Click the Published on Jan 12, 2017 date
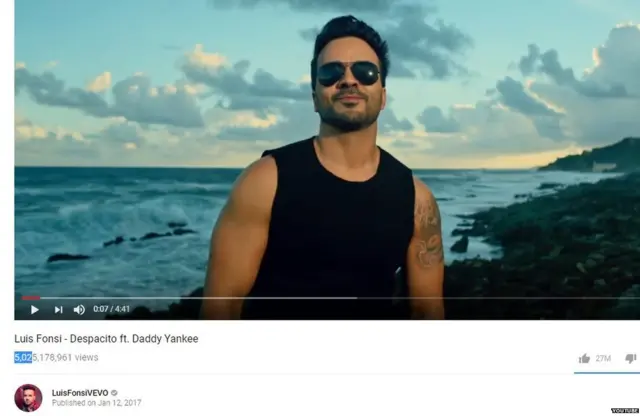Screen dimensions: 640x416 (x=96, y=403)
